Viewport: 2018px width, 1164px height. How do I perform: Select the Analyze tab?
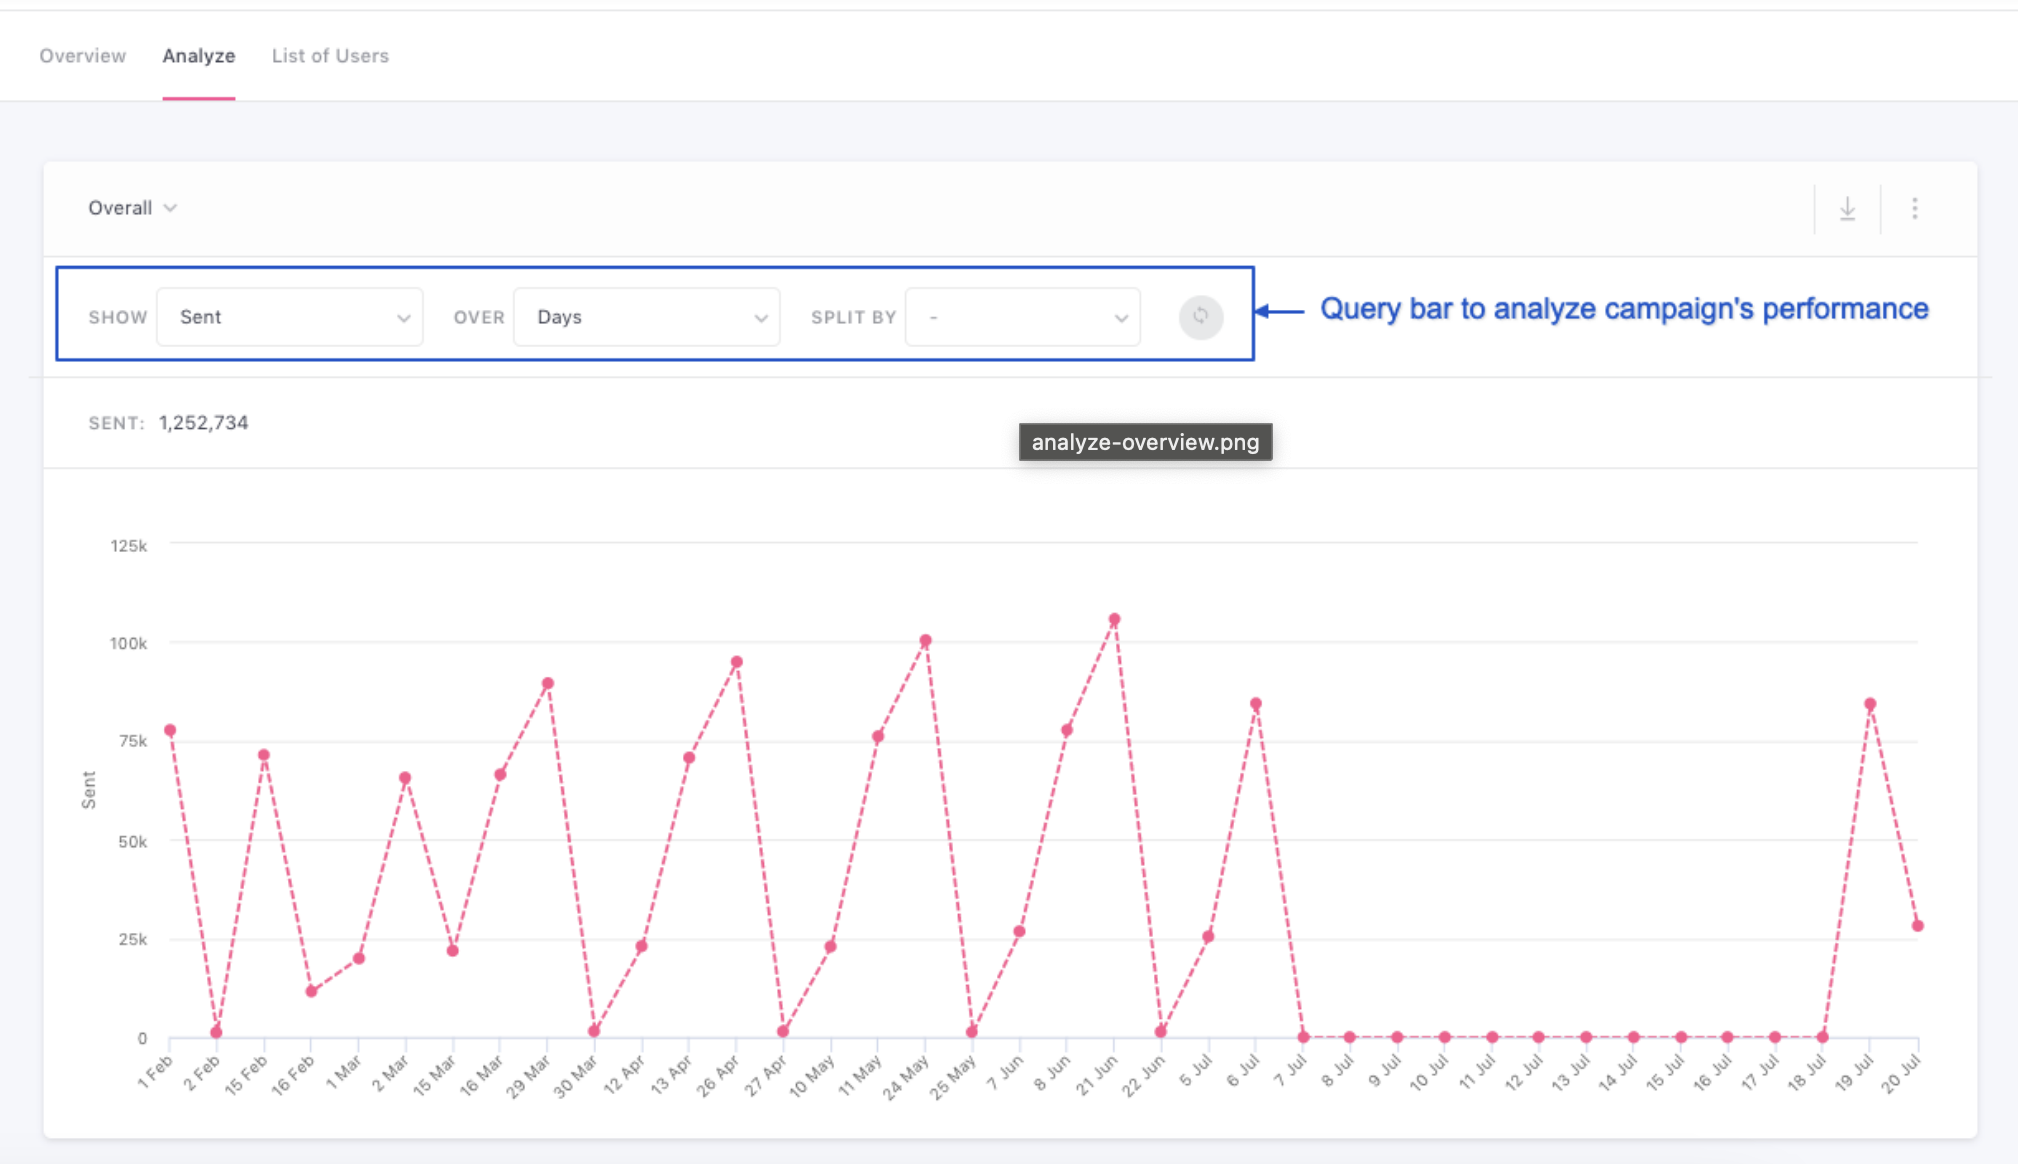199,56
